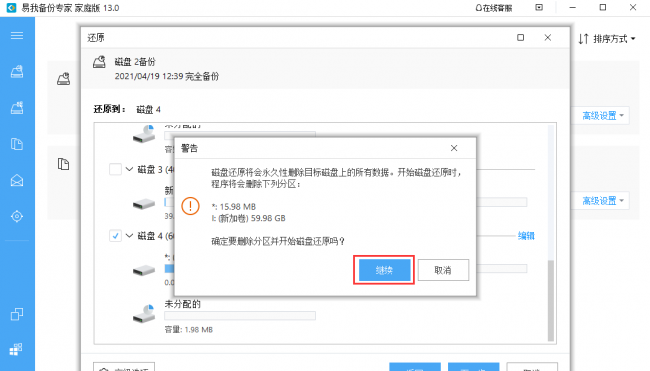Click 在线客服 online support link
This screenshot has height=371, width=650.
pos(493,8)
